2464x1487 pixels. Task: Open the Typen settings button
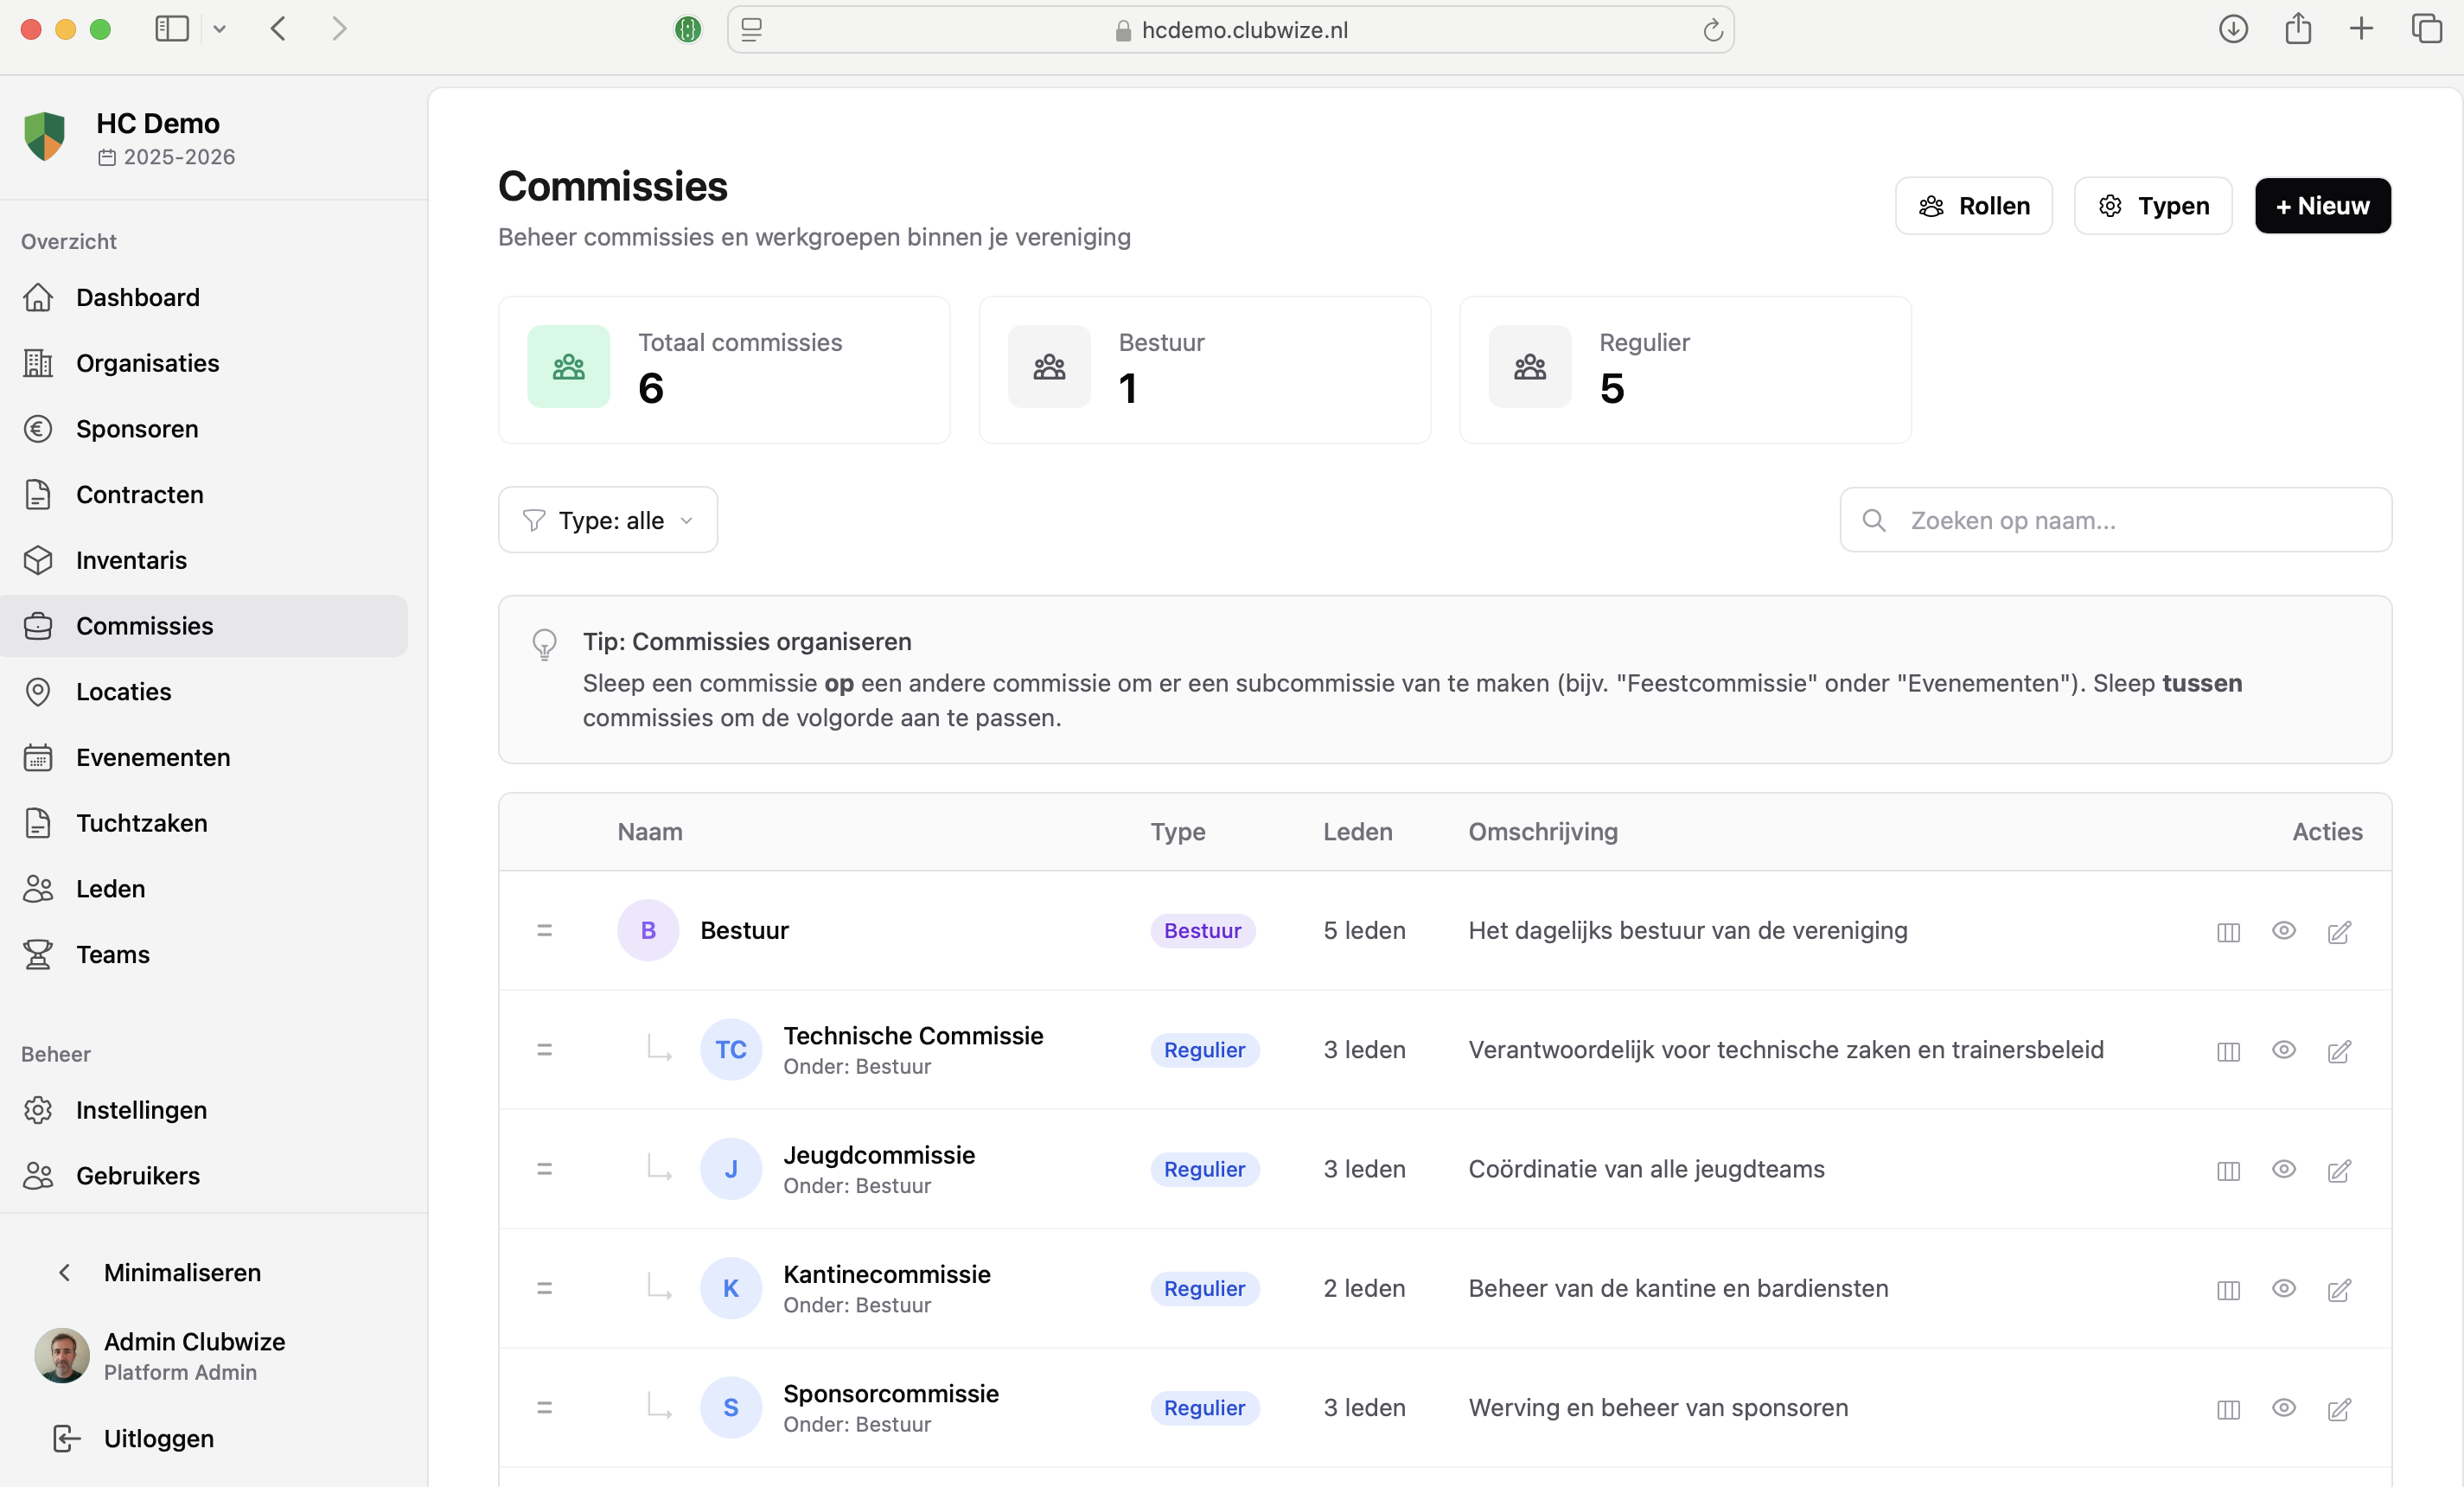point(2153,205)
